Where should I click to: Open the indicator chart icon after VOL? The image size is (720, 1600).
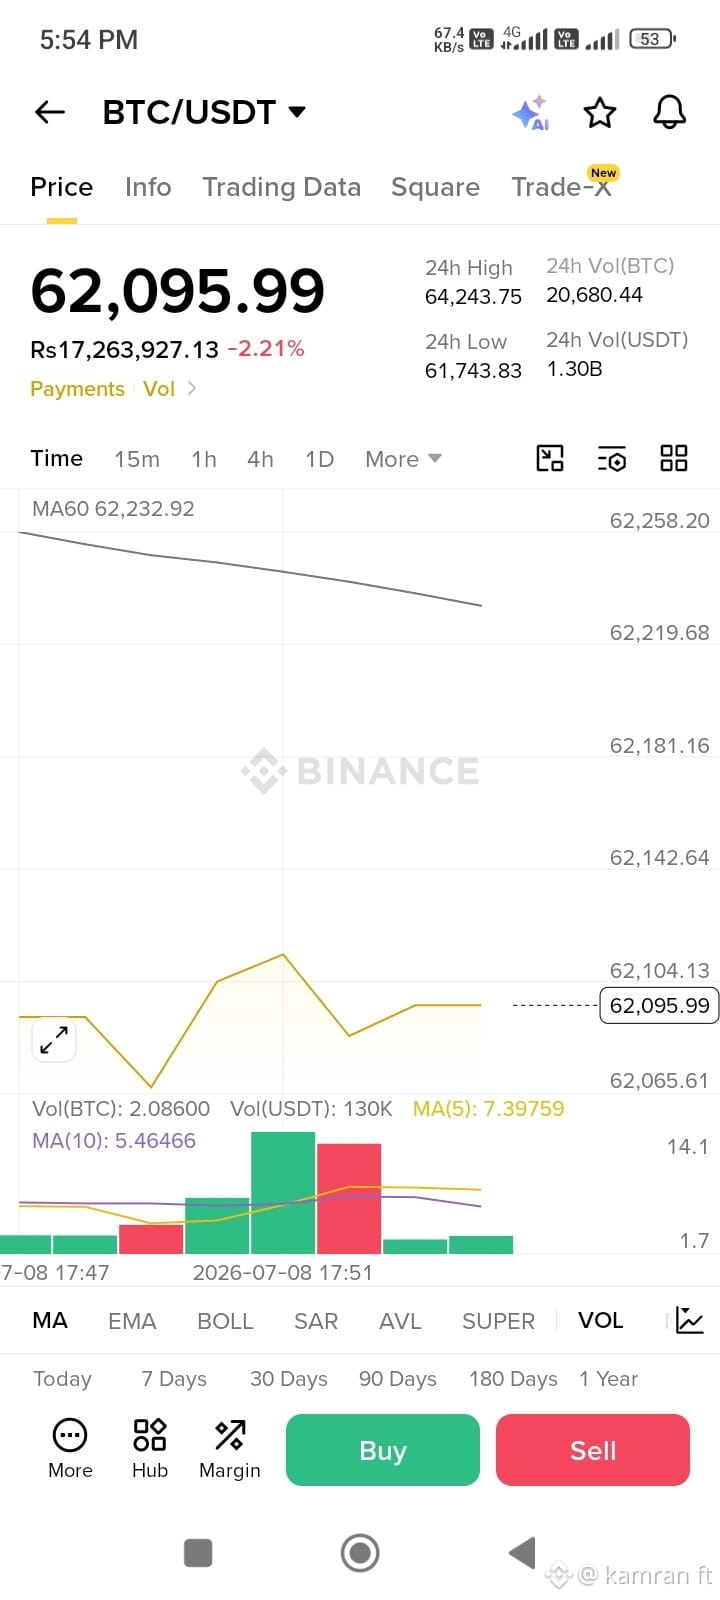pos(690,1320)
